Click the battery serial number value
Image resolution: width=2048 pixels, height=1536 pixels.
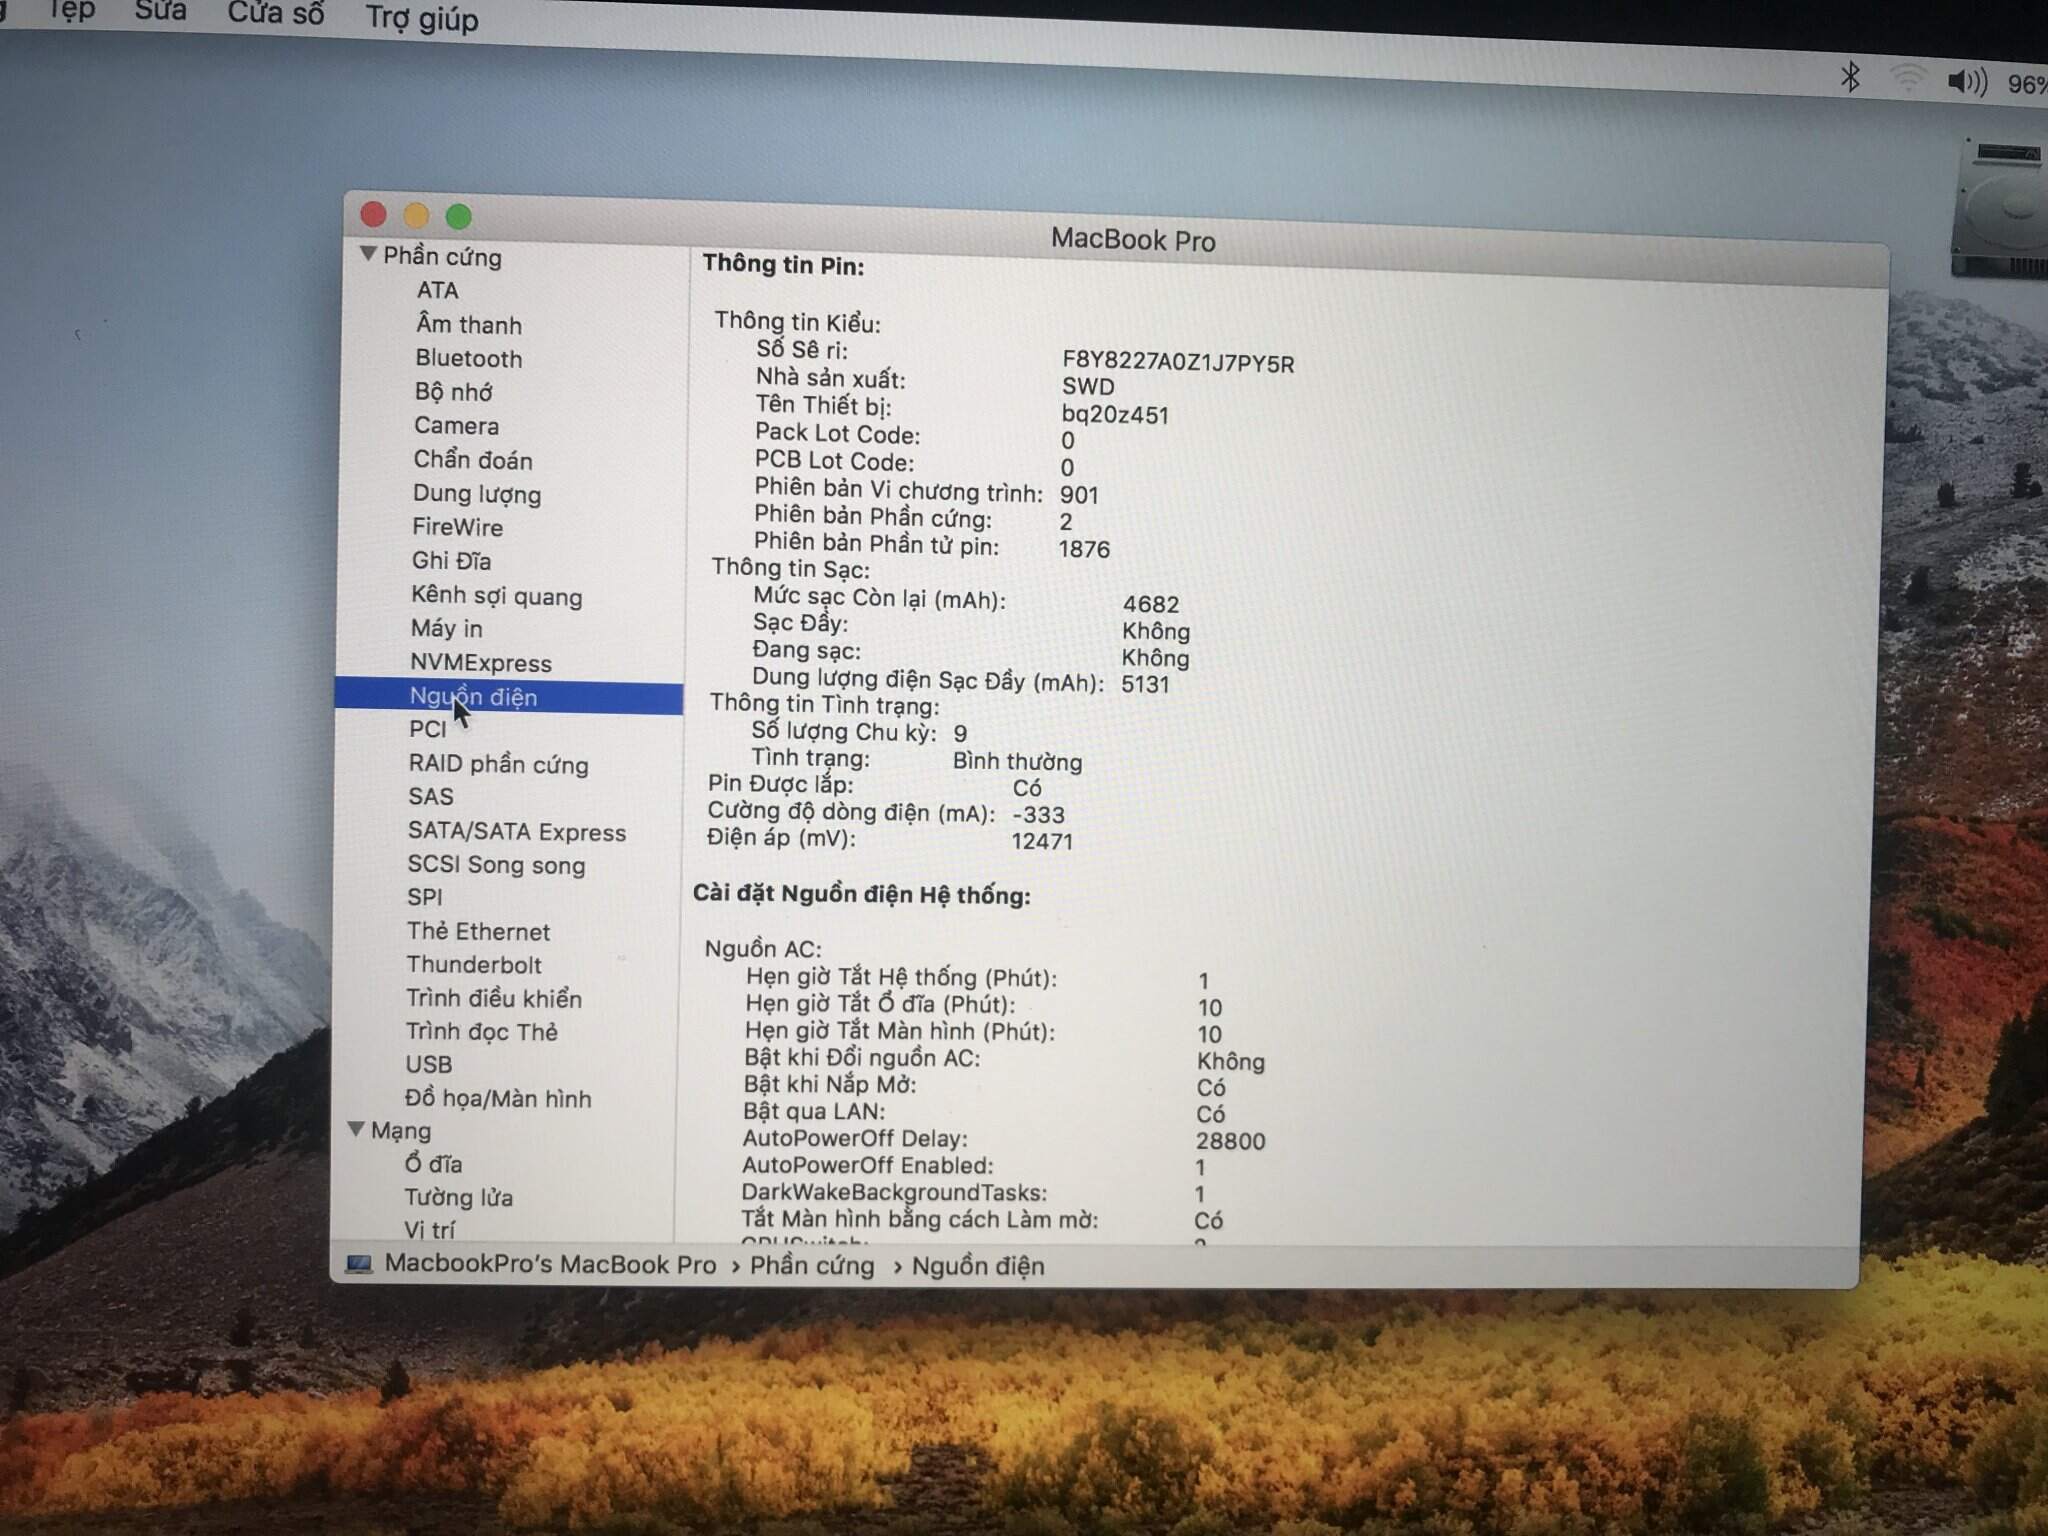(x=1177, y=362)
